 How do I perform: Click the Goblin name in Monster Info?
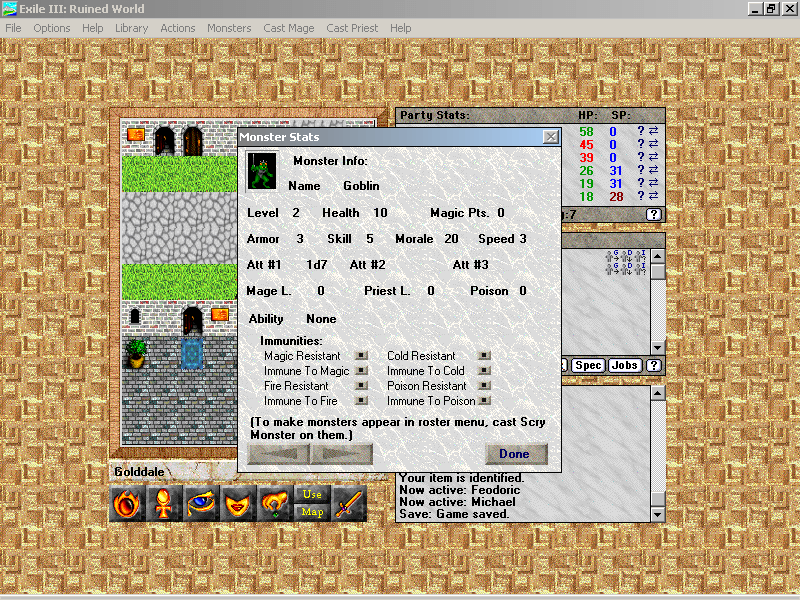[361, 186]
